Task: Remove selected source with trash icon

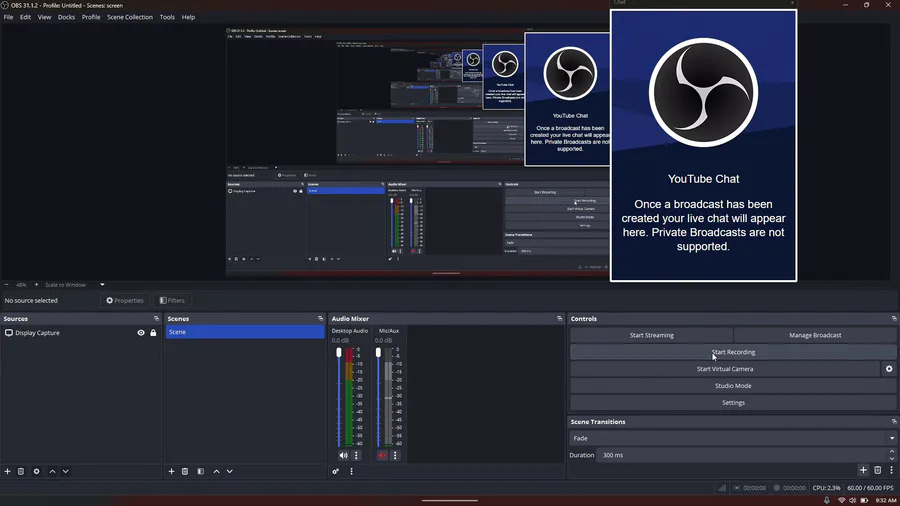Action: (21, 471)
